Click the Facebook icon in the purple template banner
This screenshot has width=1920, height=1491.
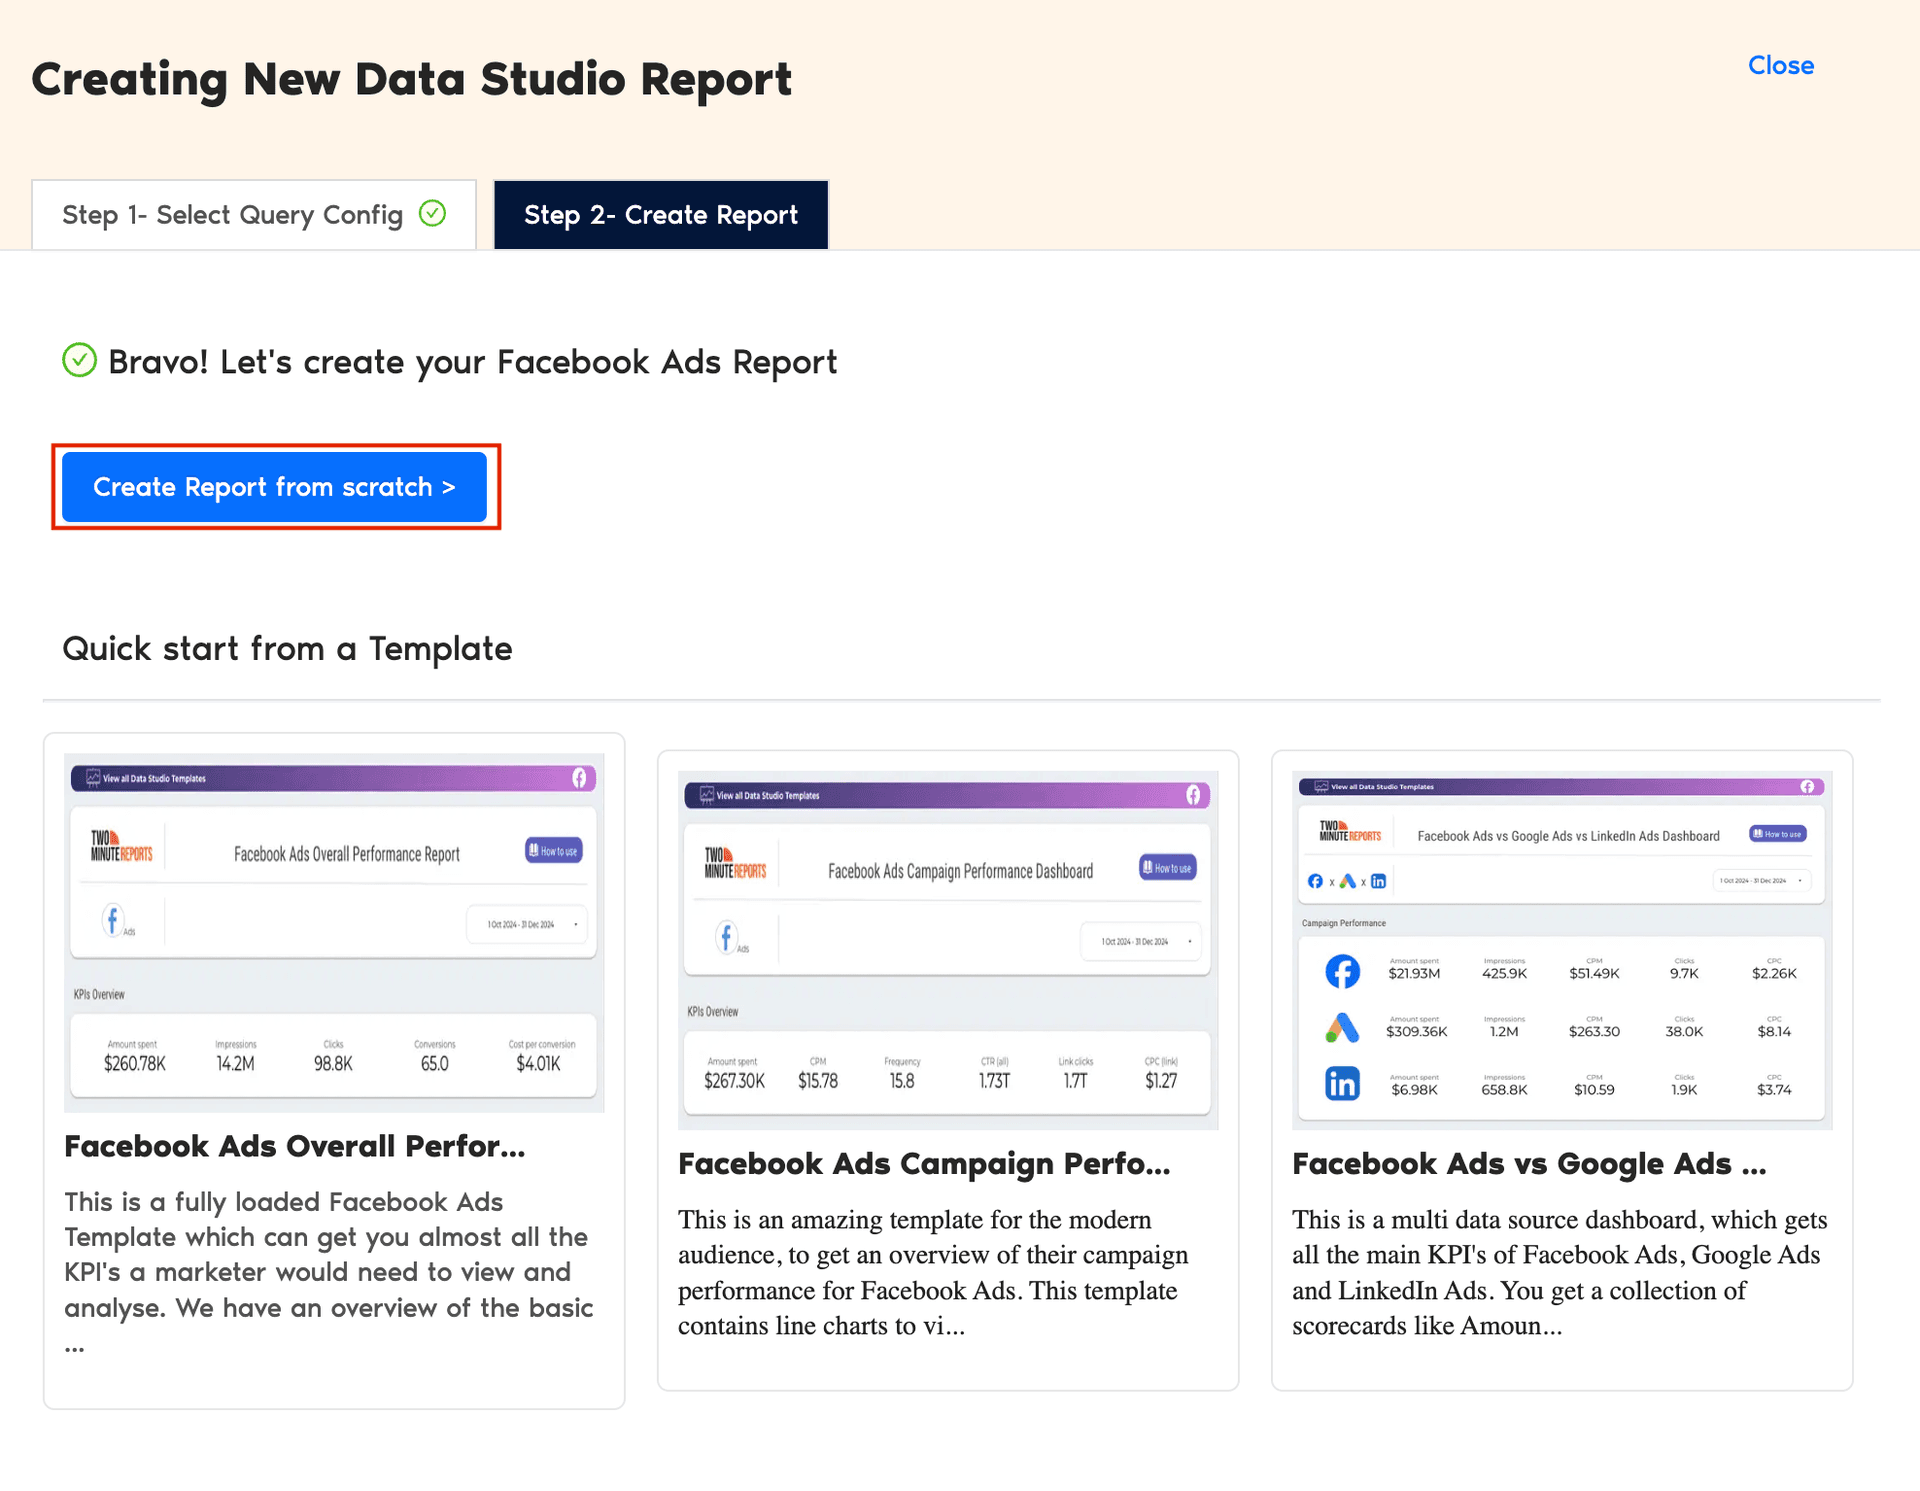(x=580, y=779)
